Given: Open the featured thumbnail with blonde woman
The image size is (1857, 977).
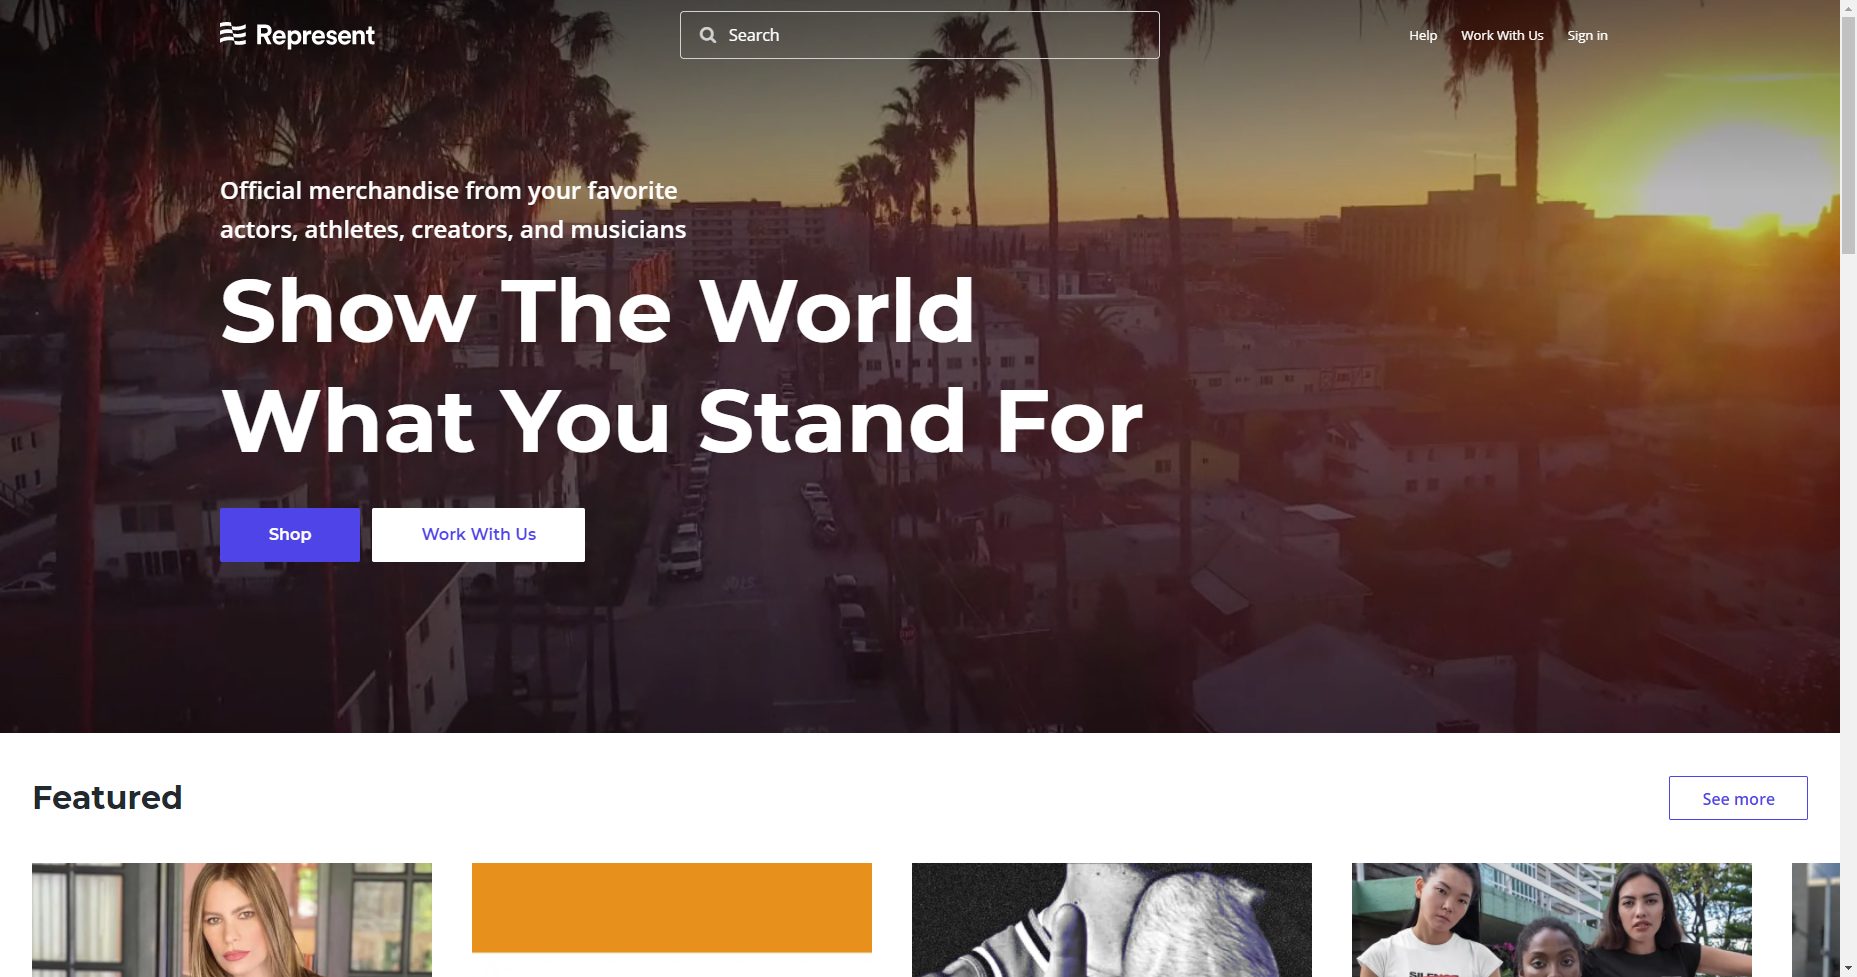Looking at the screenshot, I should tap(232, 920).
